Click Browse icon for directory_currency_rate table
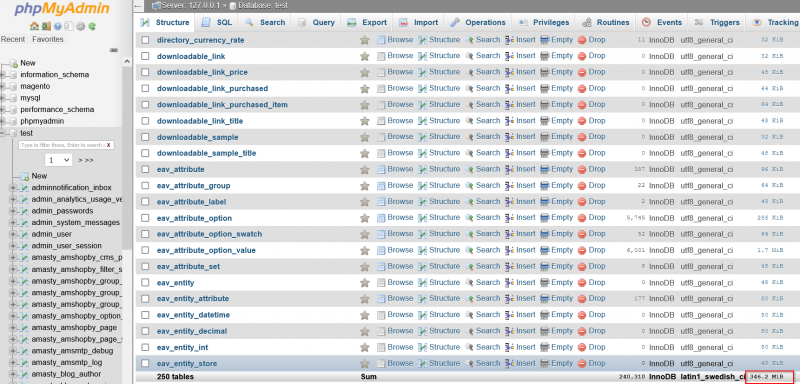 tap(381, 40)
